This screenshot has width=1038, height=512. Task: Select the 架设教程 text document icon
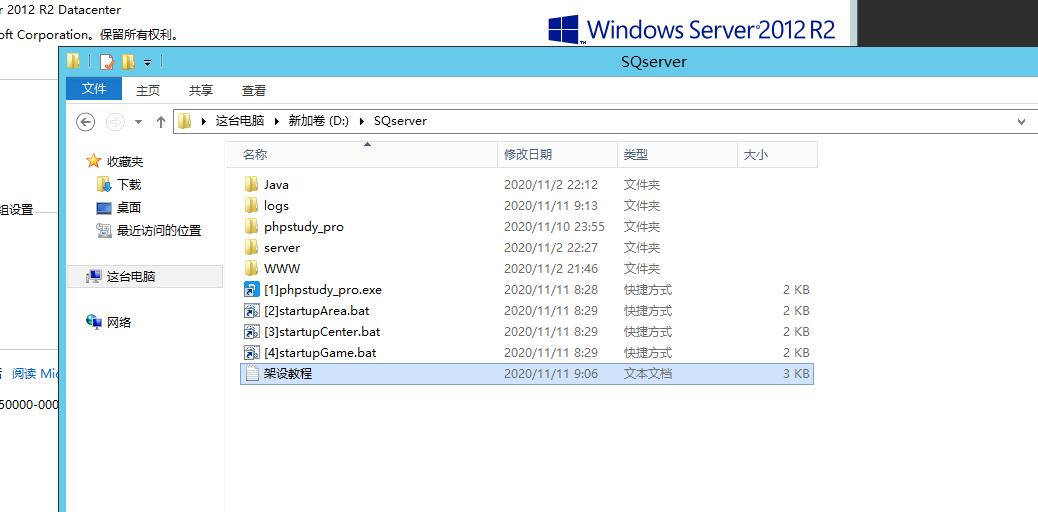point(251,374)
